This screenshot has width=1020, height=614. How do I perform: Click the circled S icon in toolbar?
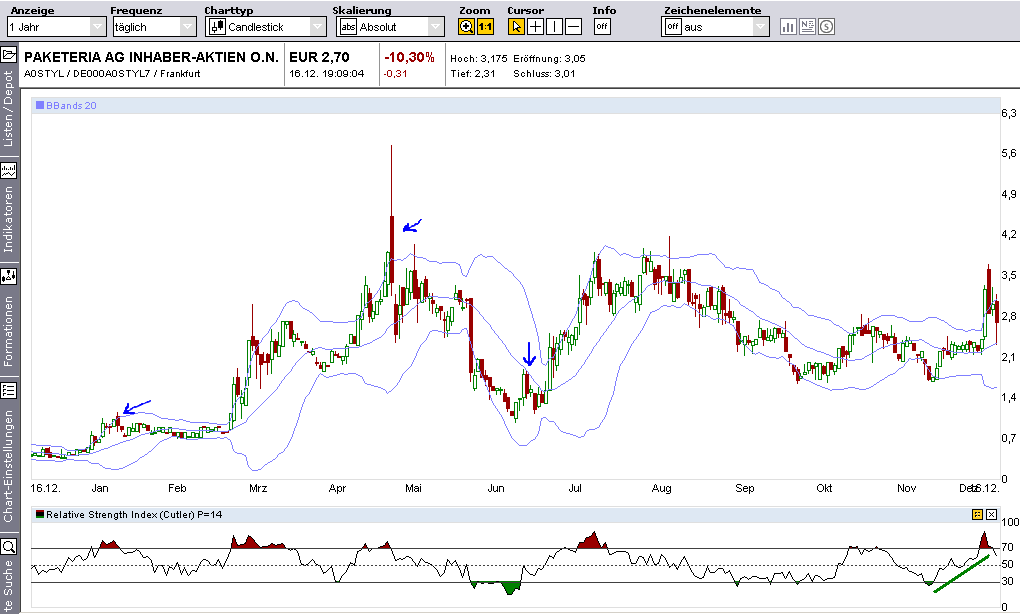826,27
